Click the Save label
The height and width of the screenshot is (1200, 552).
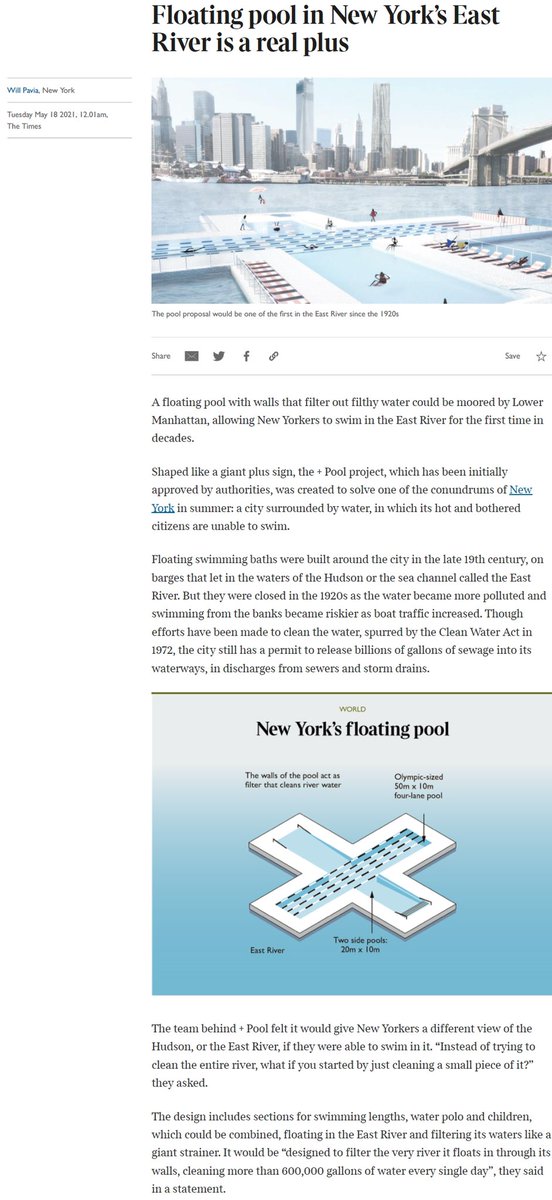[x=512, y=356]
